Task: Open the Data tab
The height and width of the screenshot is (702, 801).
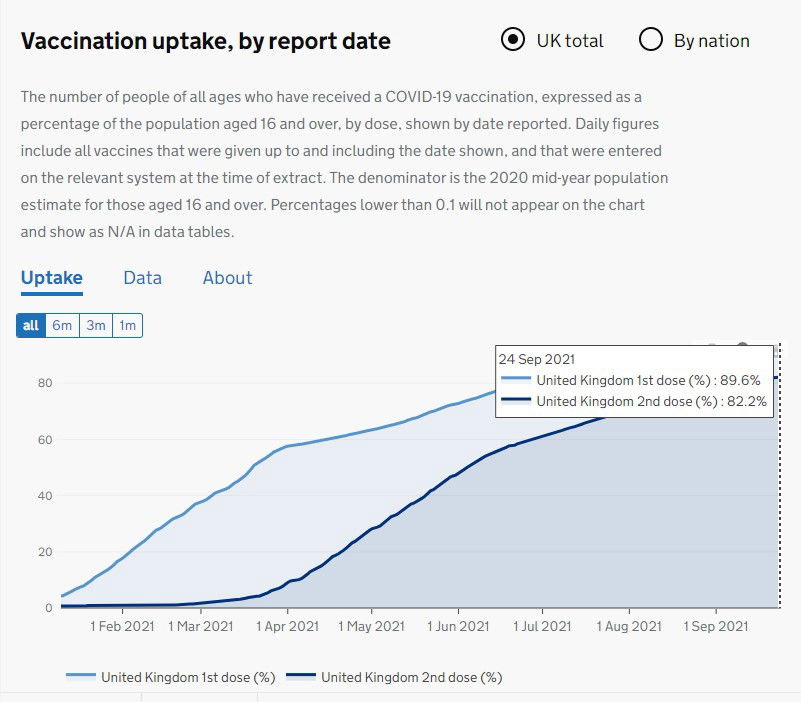Action: pos(142,278)
